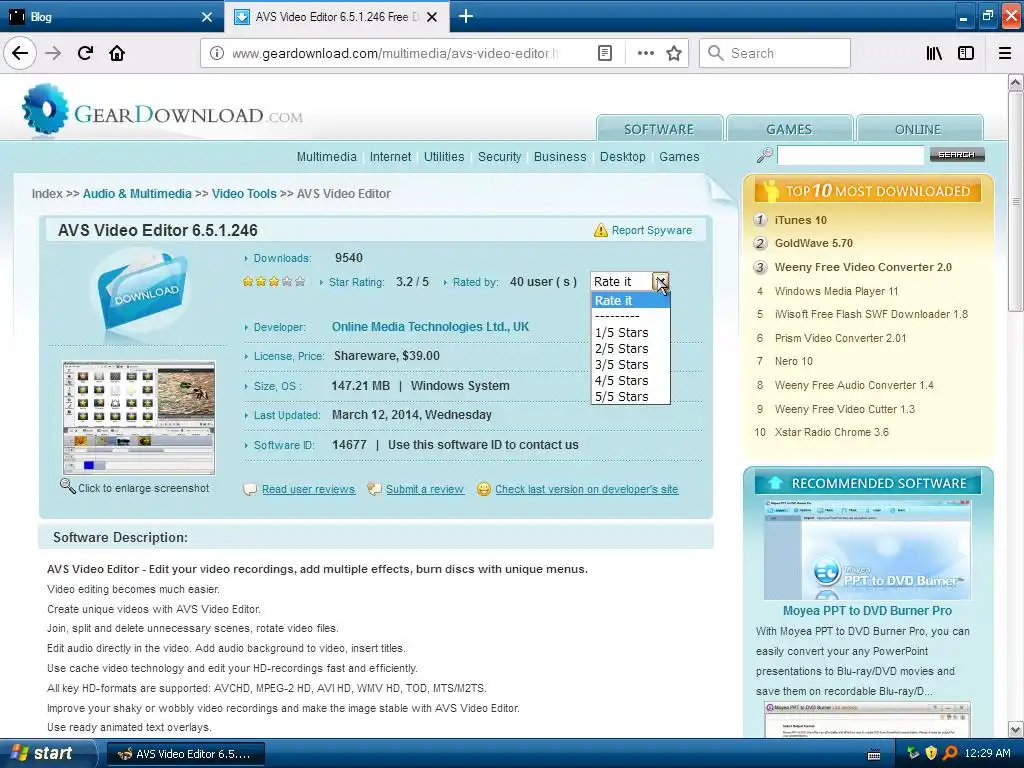
Task: Bookmark this page with the star
Action: pyautogui.click(x=674, y=53)
